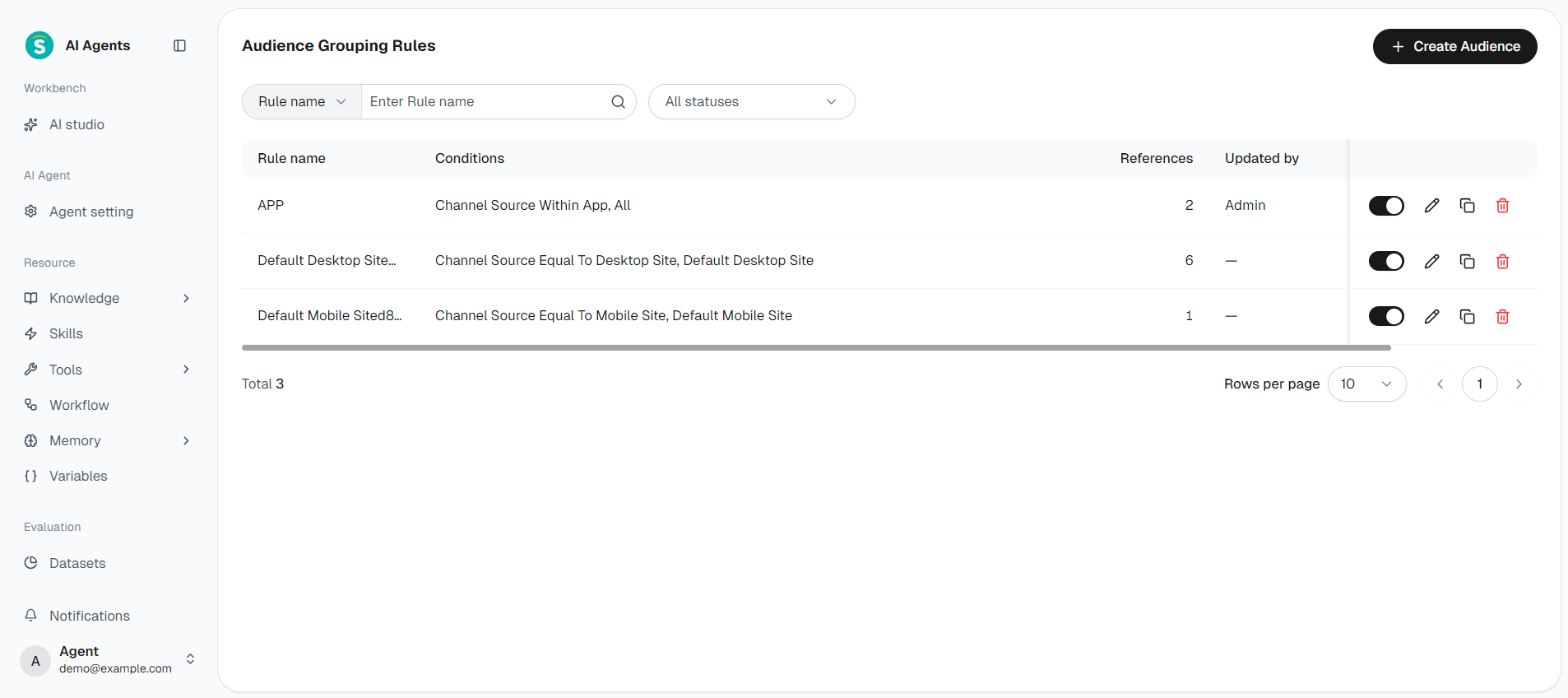This screenshot has width=1568, height=698.
Task: Expand the Memory submenu
Action: 186,440
